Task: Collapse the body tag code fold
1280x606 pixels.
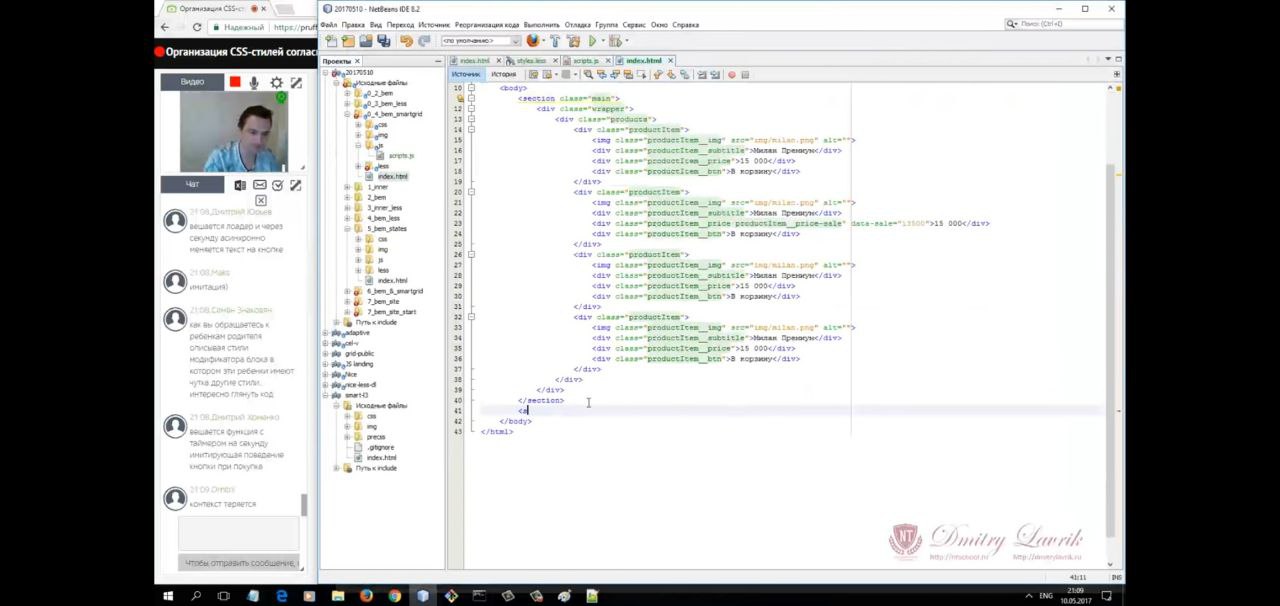Action: click(471, 88)
